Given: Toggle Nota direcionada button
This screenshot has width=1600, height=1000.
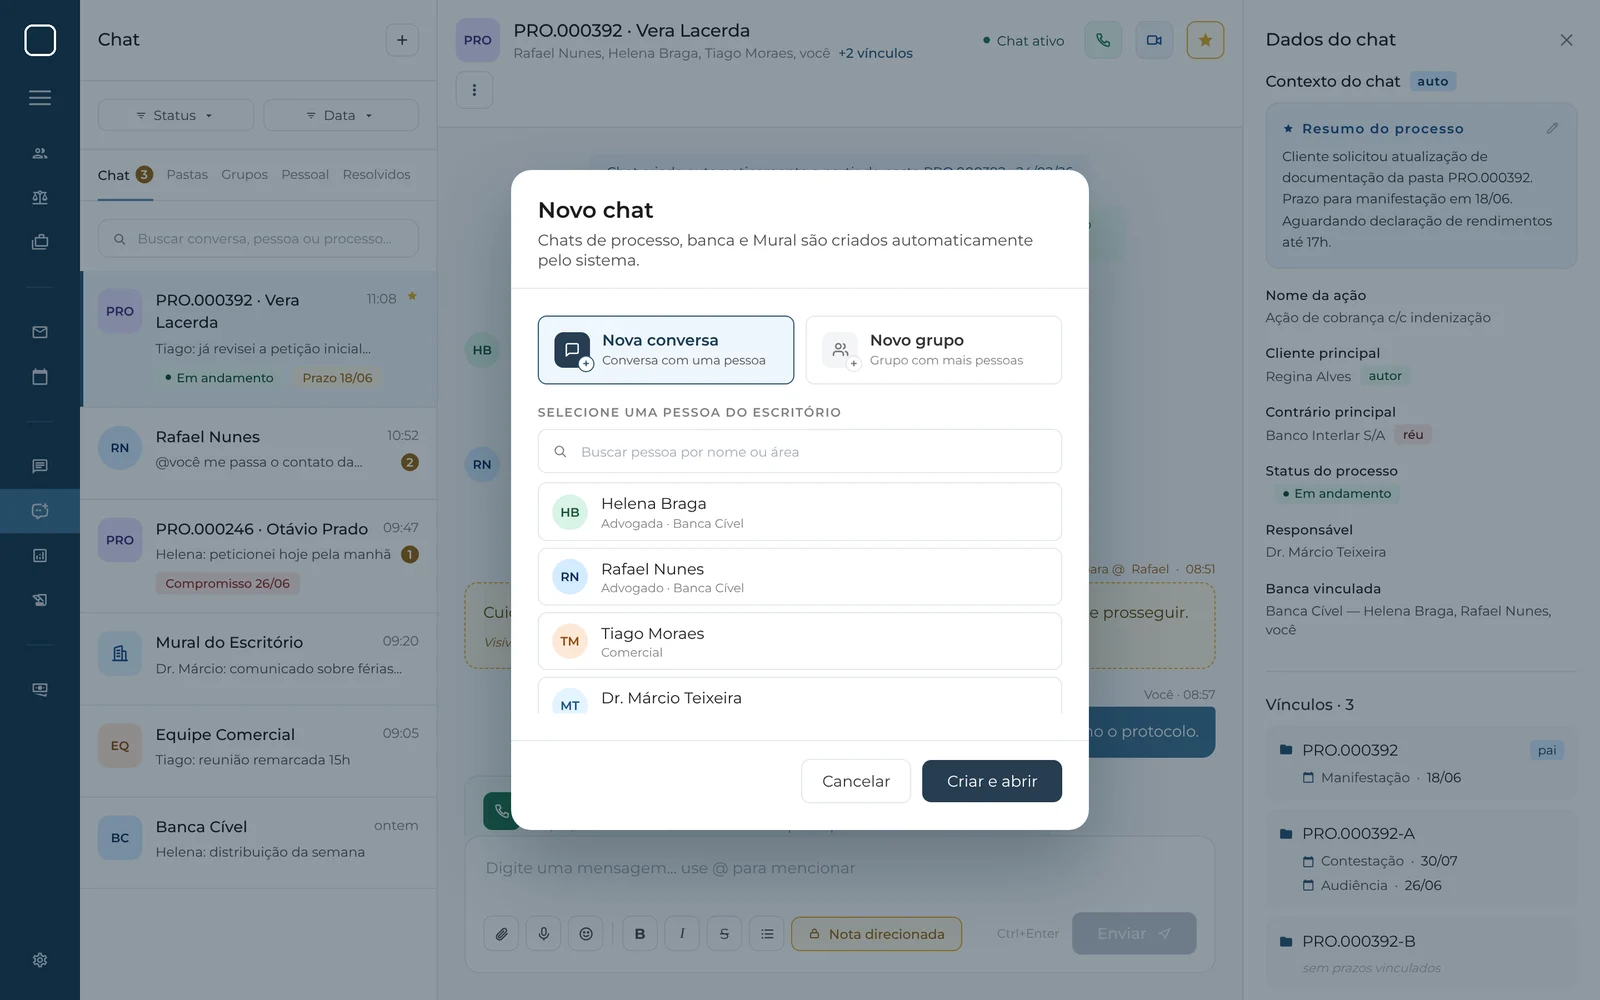Looking at the screenshot, I should point(876,934).
